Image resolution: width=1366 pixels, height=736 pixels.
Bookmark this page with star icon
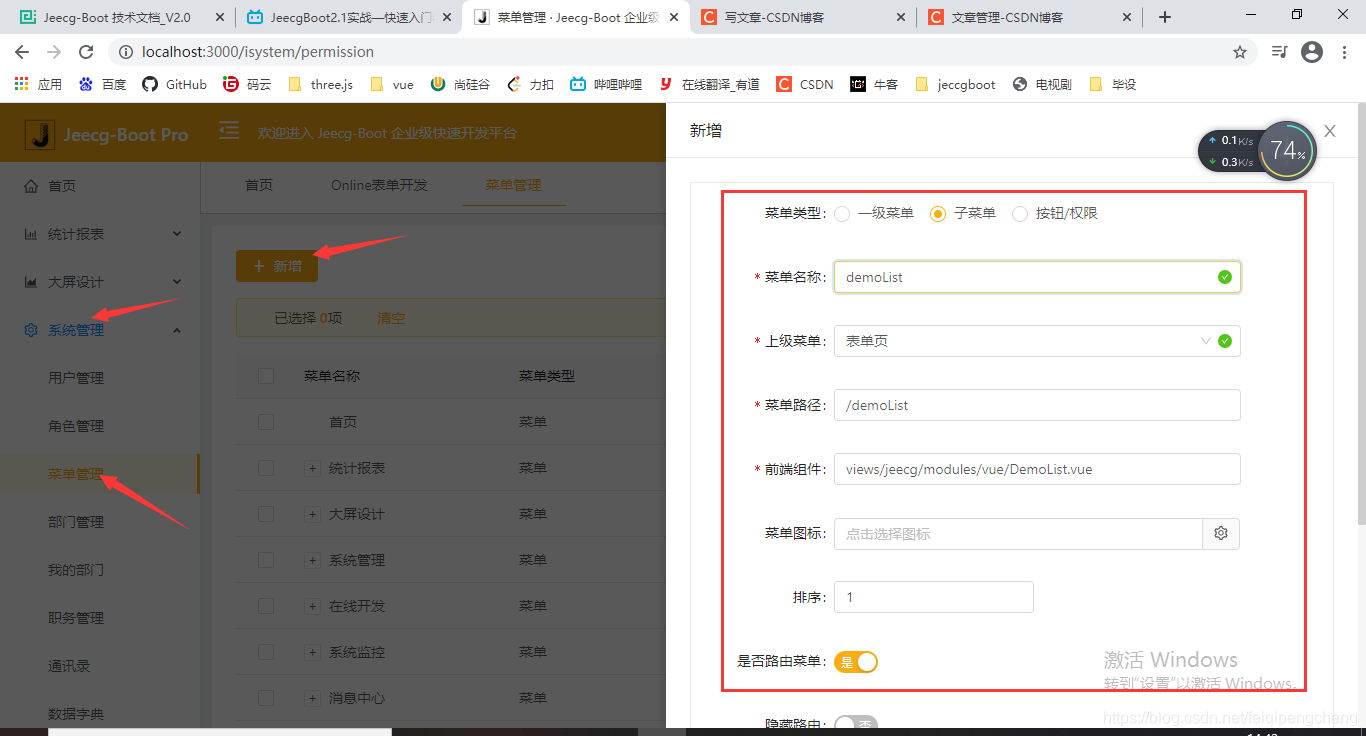pyautogui.click(x=1240, y=52)
